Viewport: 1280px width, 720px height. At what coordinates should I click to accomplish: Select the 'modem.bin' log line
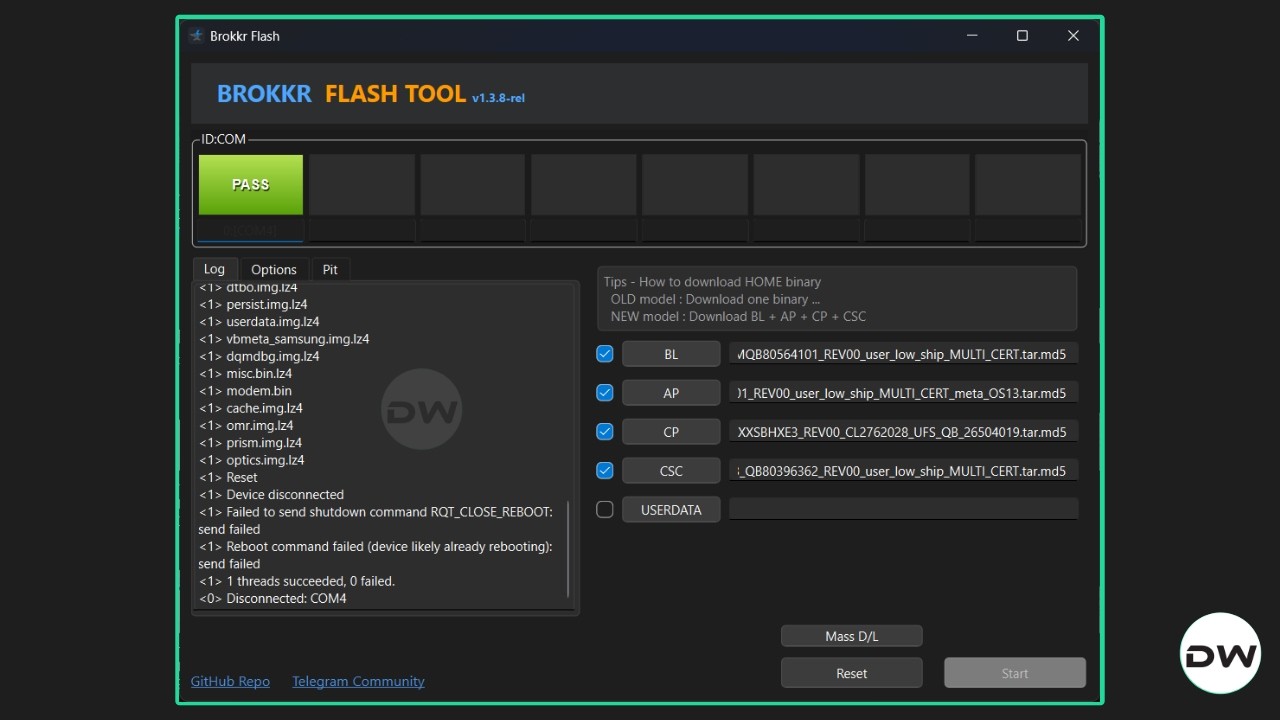pos(245,391)
